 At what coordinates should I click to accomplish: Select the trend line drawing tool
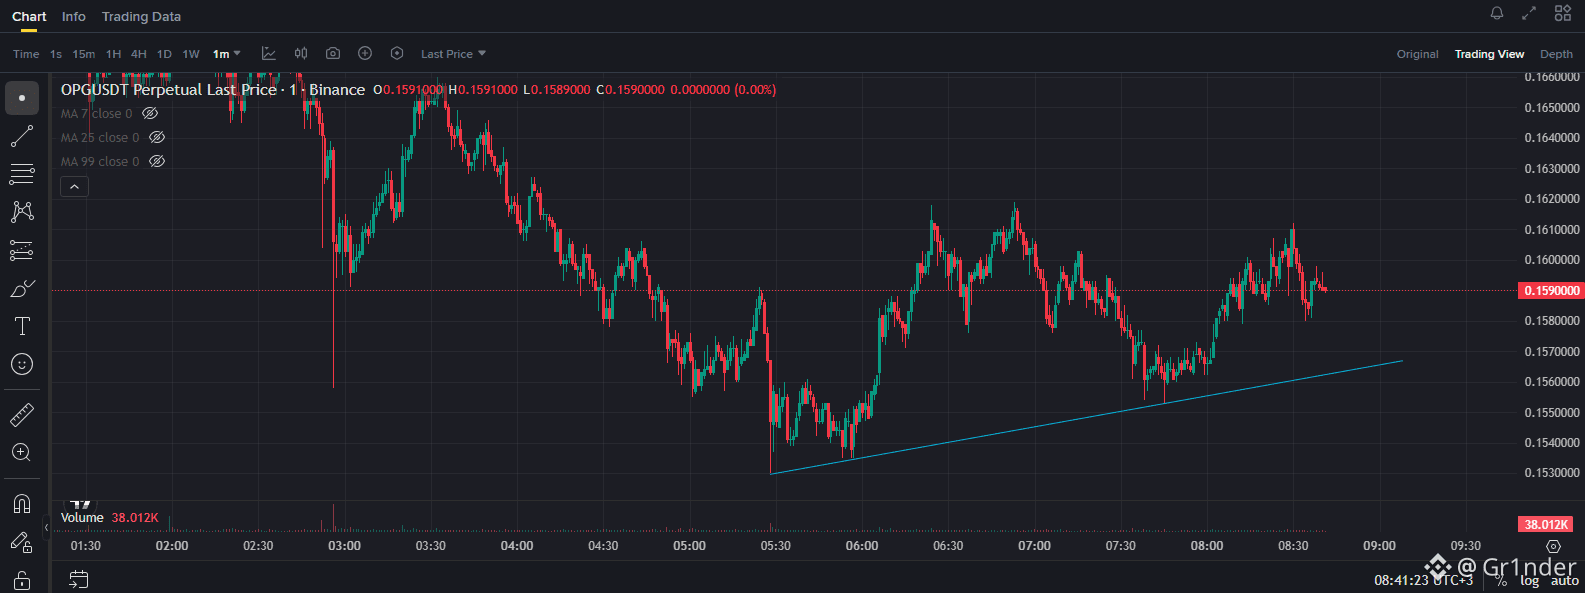(22, 136)
